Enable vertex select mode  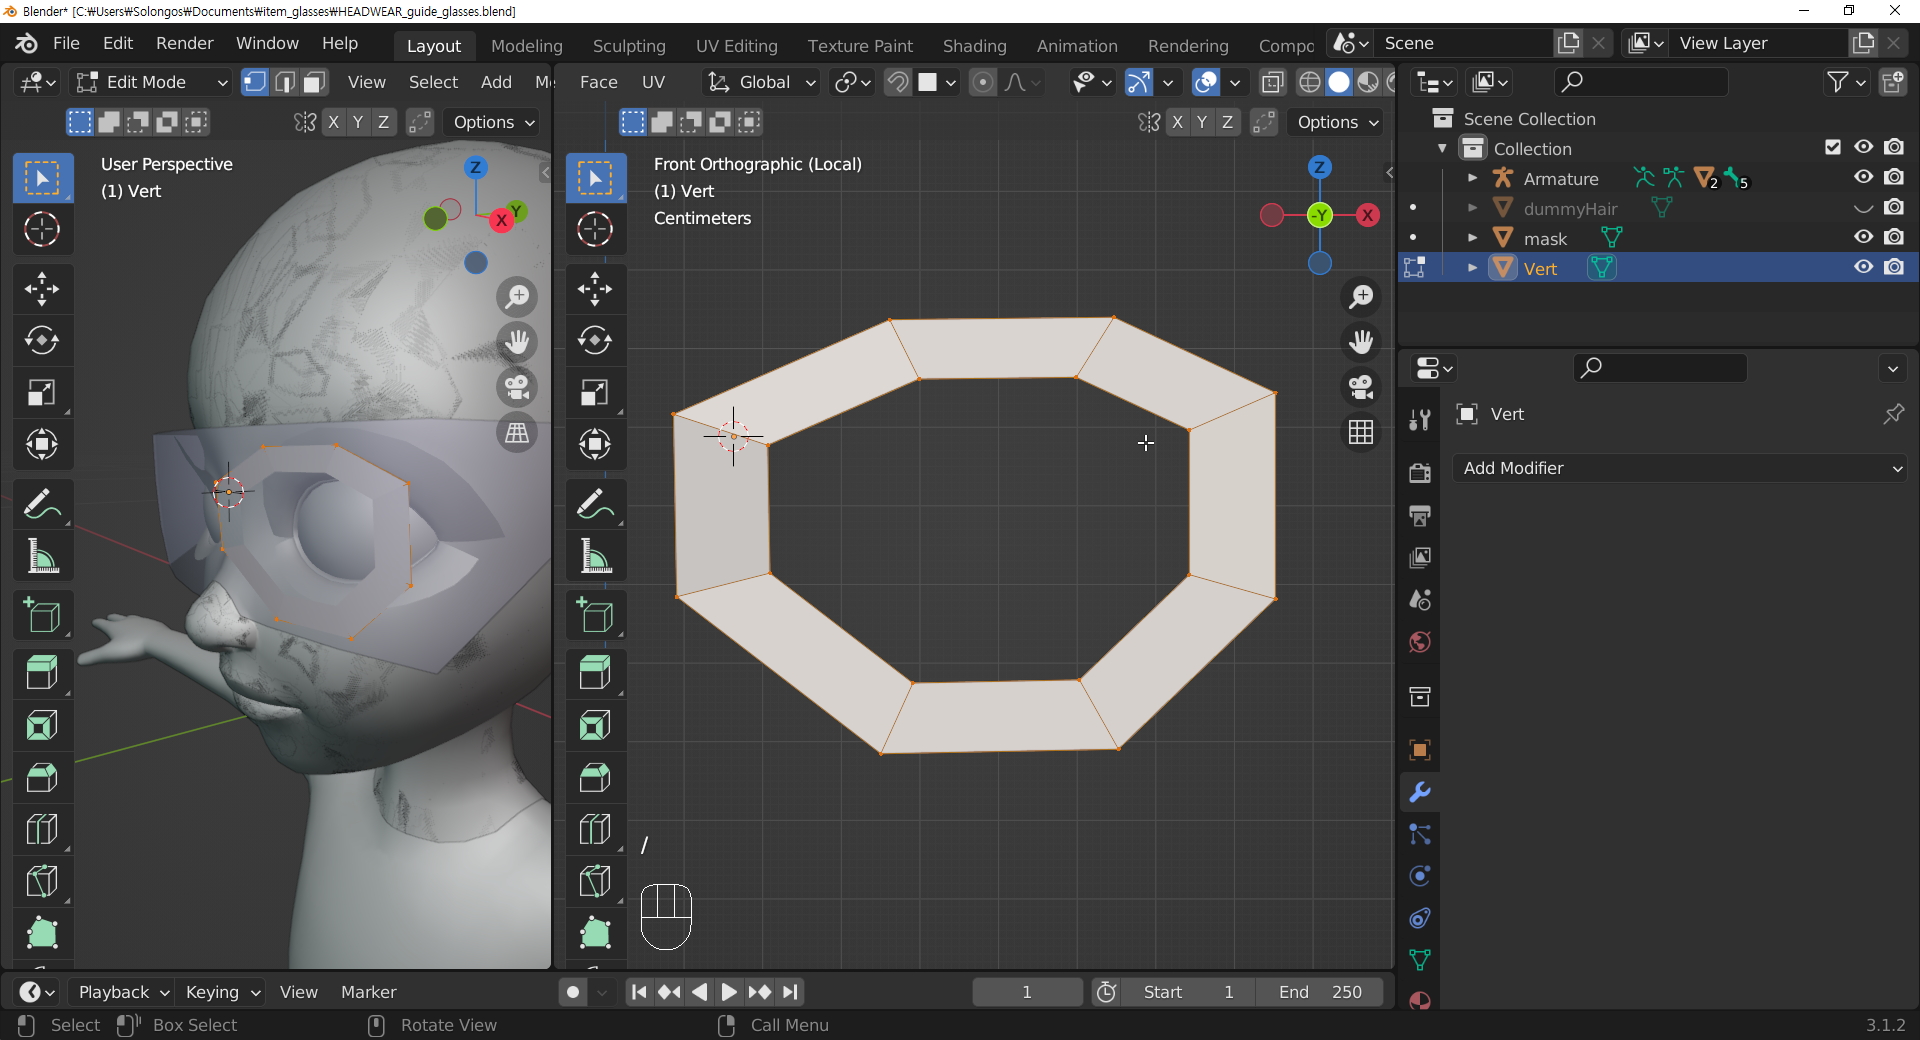click(255, 82)
